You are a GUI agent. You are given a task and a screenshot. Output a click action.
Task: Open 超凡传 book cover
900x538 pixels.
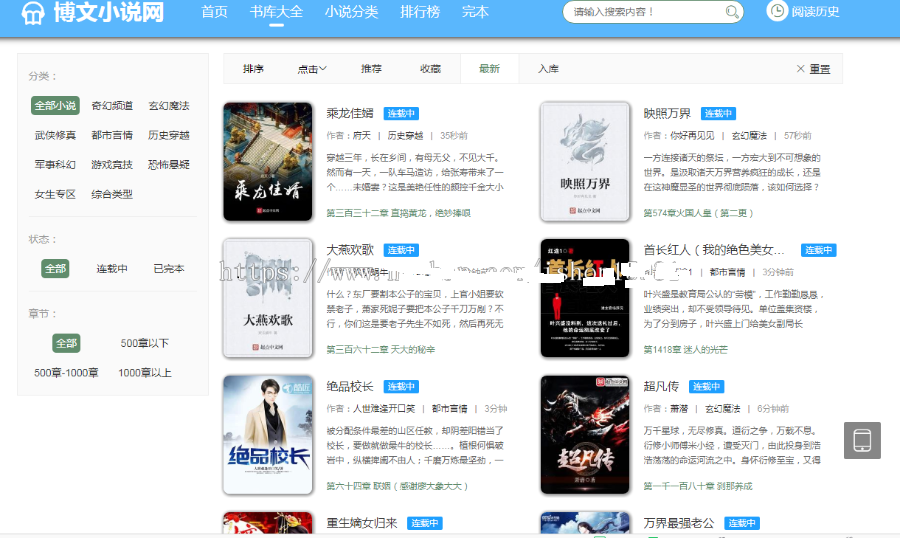585,434
